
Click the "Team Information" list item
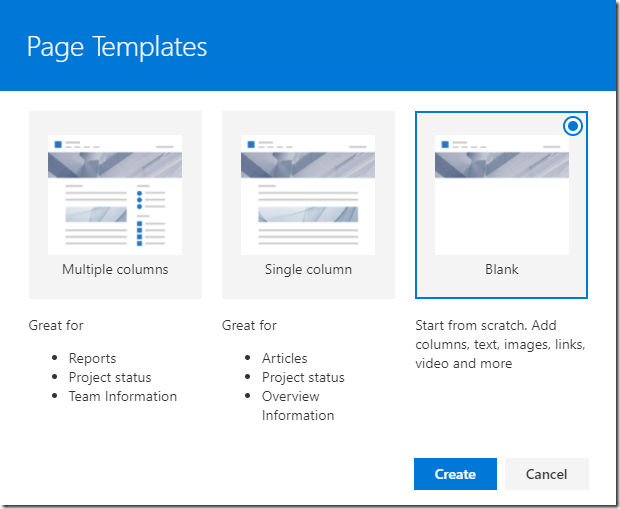coord(122,396)
